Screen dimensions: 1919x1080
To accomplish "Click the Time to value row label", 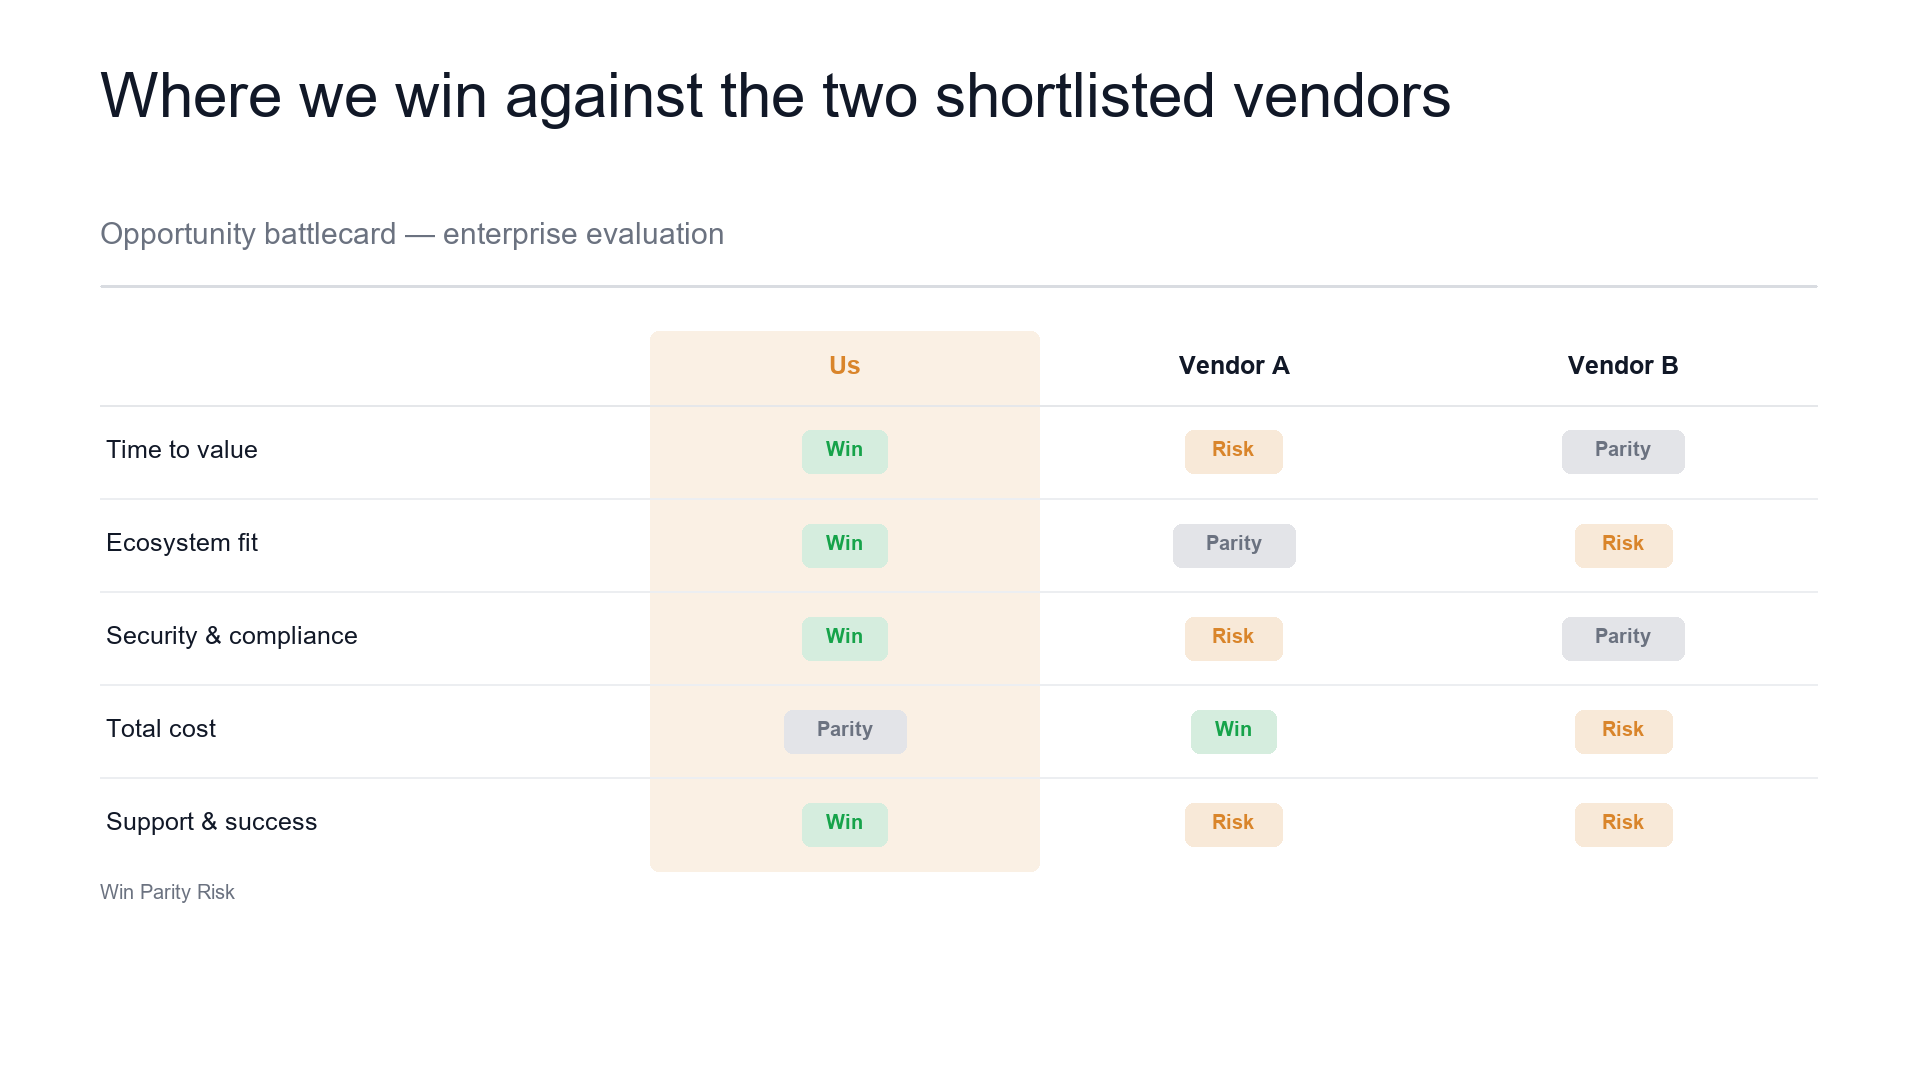I will coord(182,450).
